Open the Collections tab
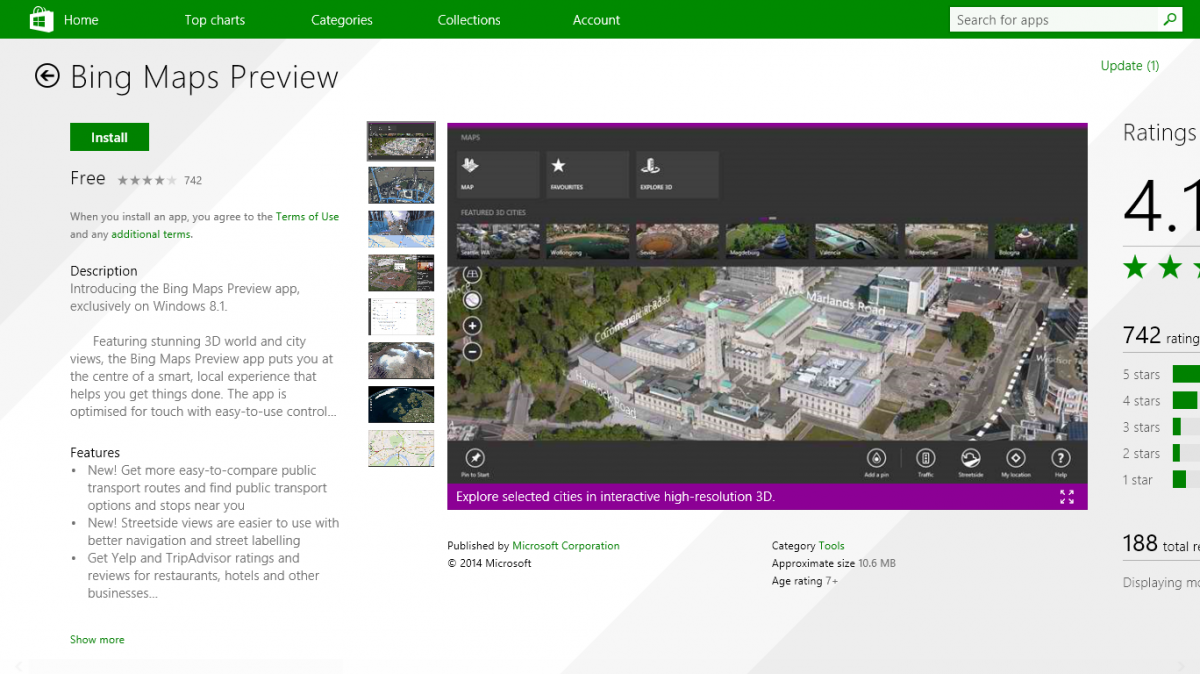Screen dimensions: 1200x674 coord(469,20)
